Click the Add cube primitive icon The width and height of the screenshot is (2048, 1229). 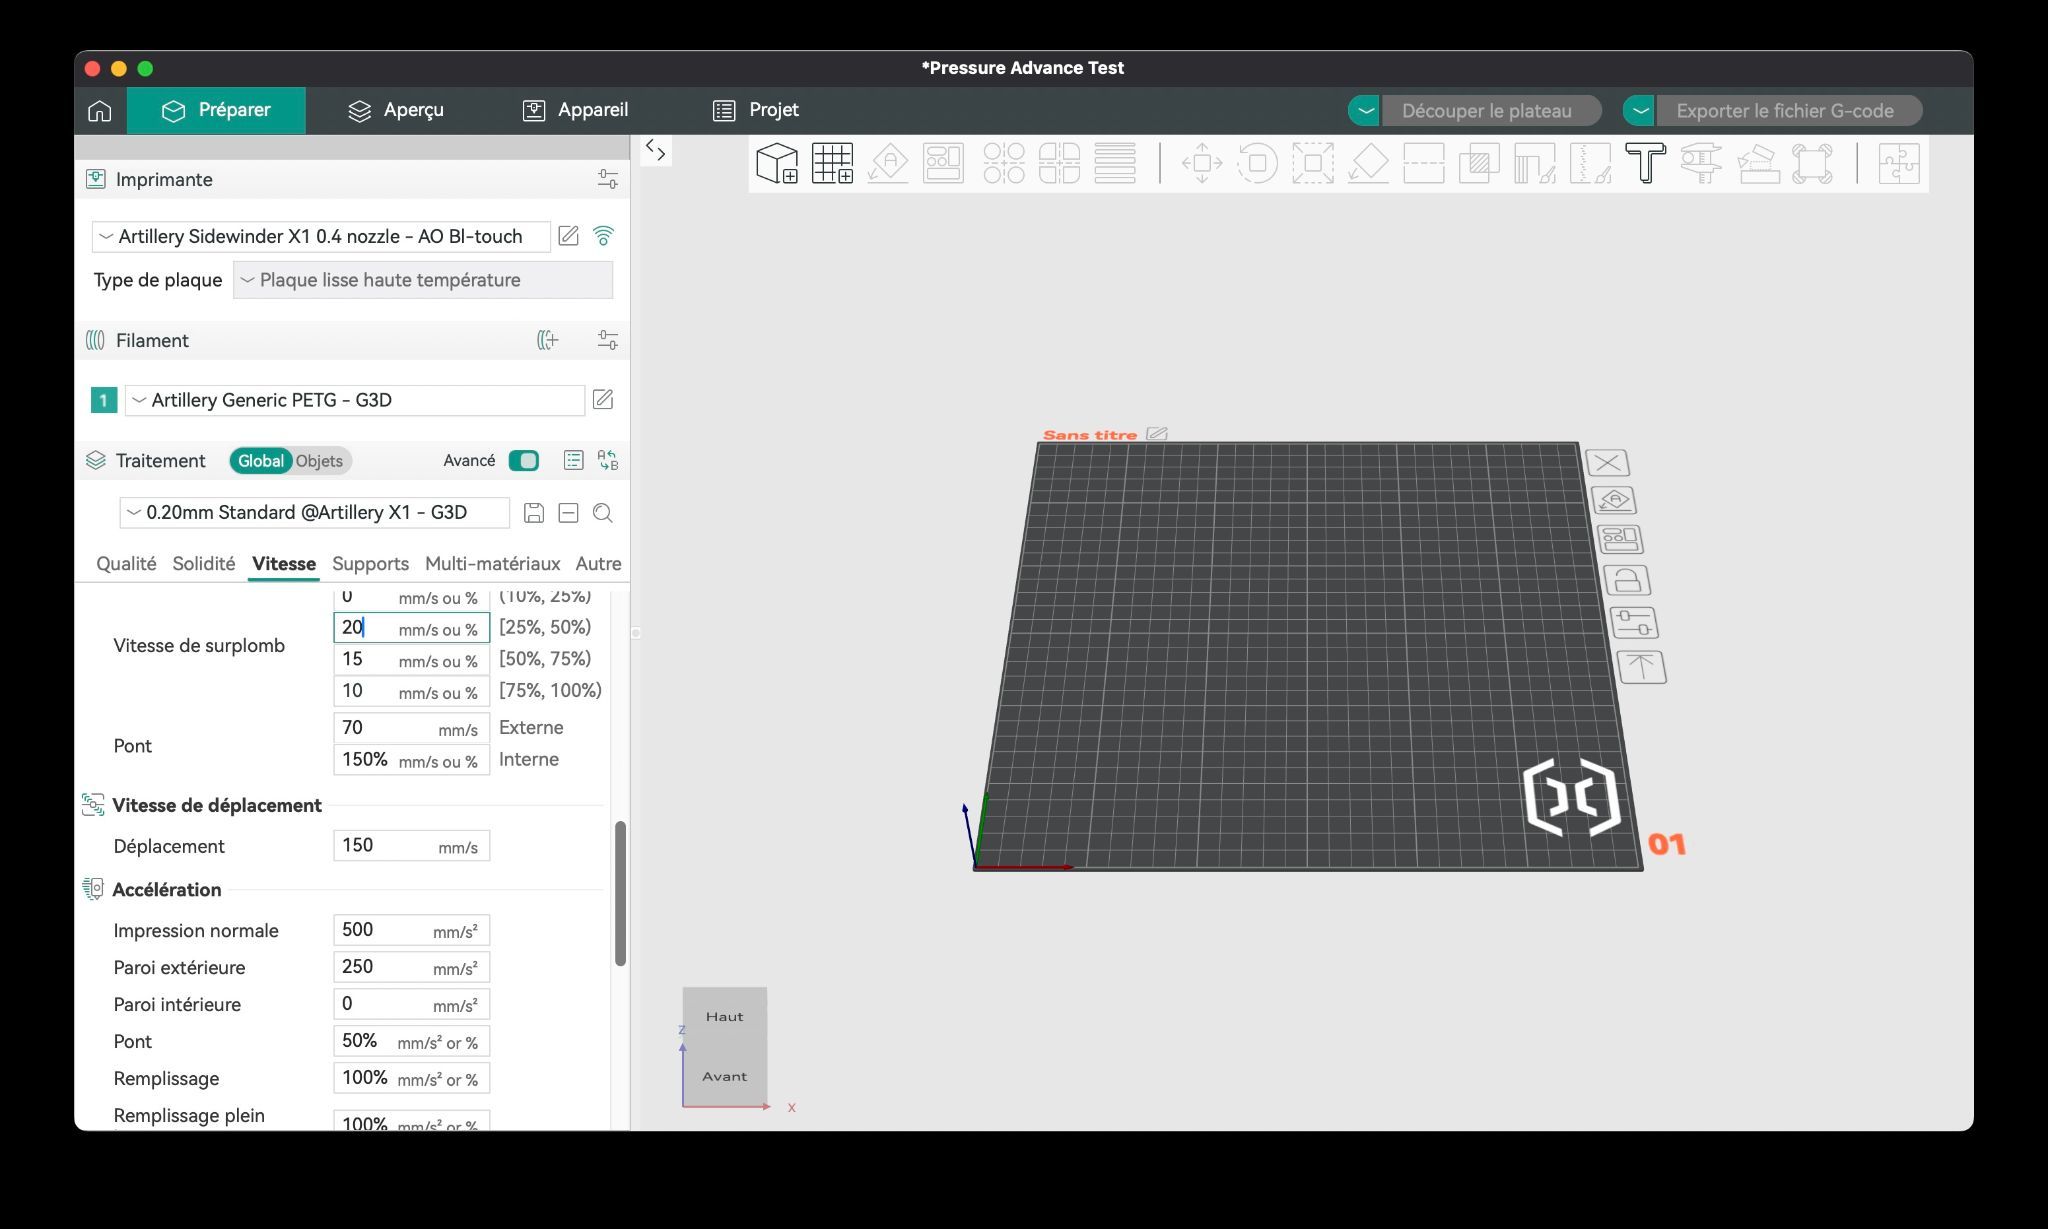(777, 163)
